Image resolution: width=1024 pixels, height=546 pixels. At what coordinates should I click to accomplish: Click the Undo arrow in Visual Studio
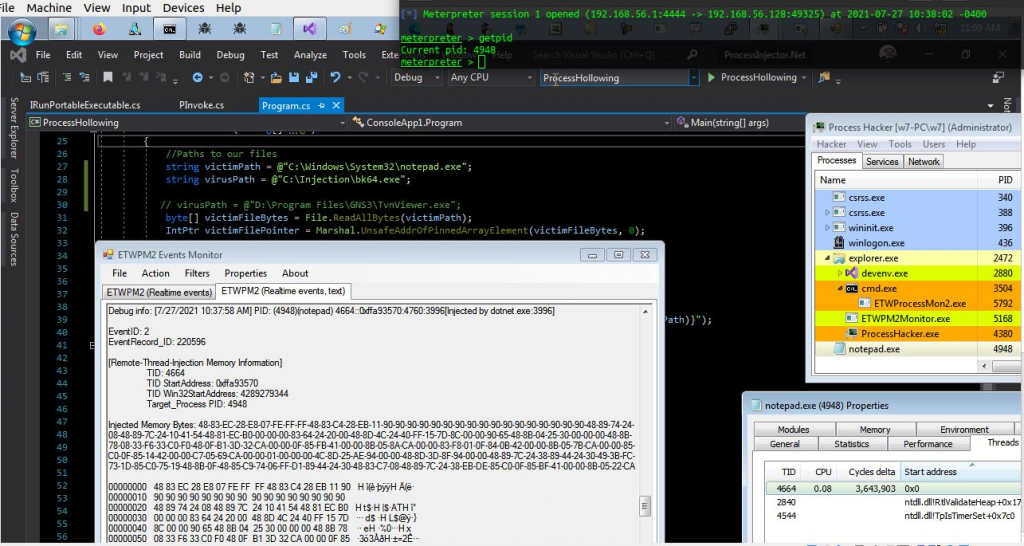[x=337, y=77]
